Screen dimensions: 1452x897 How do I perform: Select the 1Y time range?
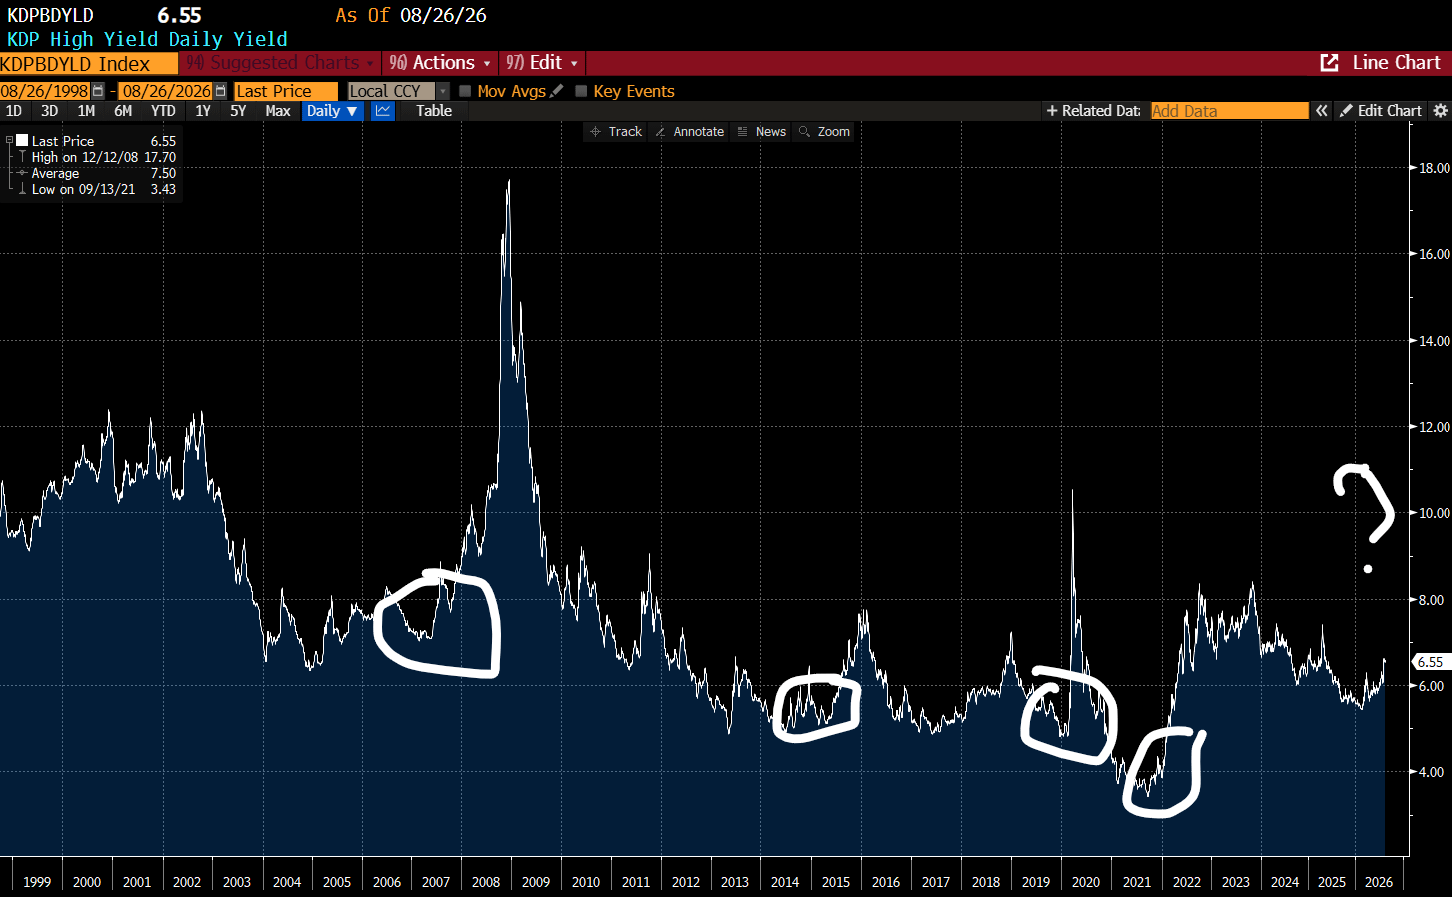203,111
